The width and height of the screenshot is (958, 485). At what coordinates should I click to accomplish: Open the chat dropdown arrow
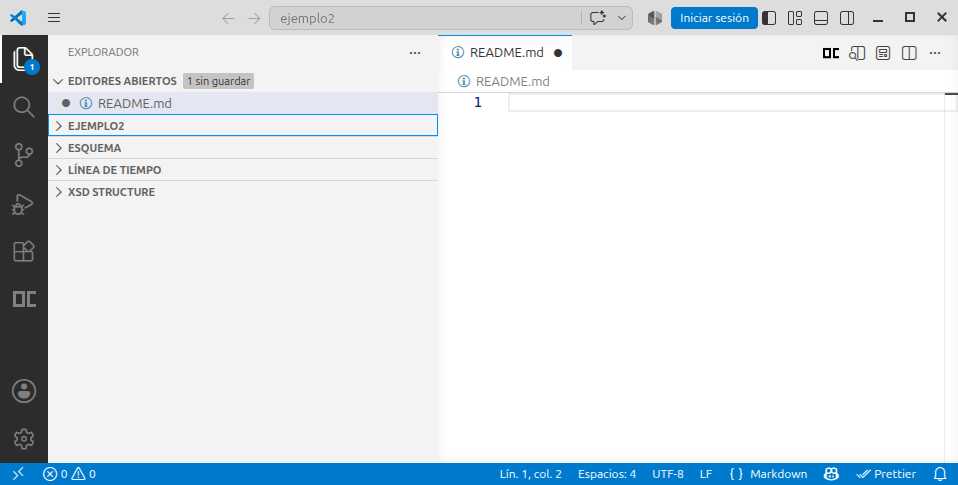(x=621, y=18)
